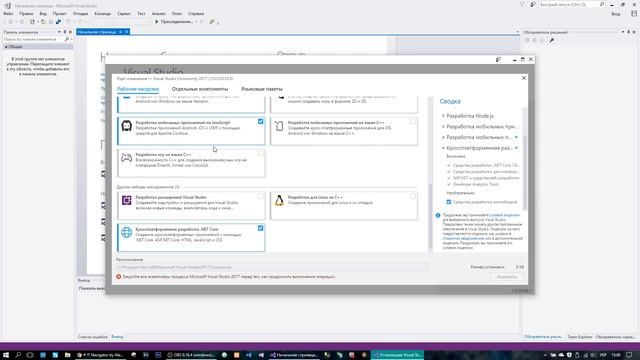Select the Linux penguin workload icon
The width and height of the screenshot is (640, 360).
click(279, 200)
